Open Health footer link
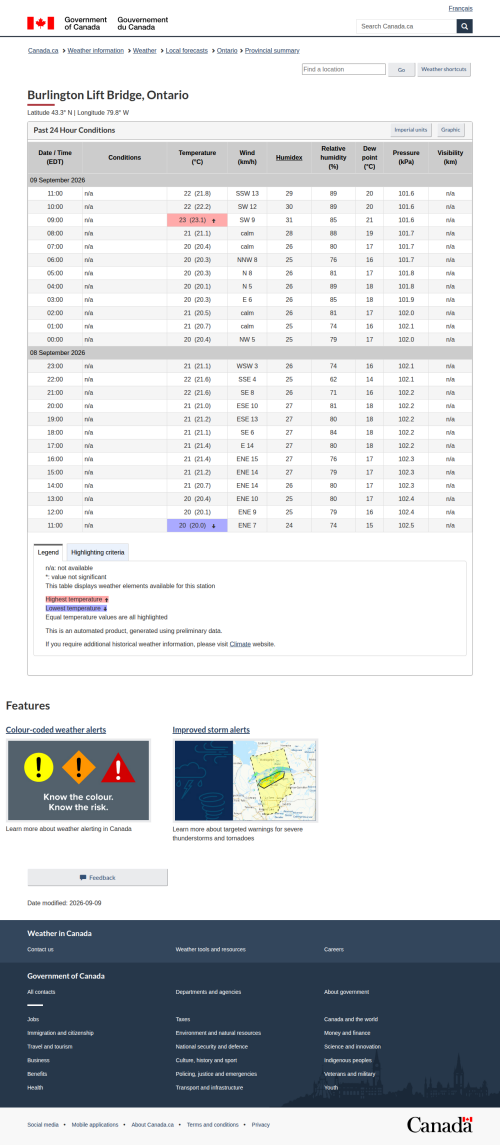The image size is (500, 1145). (35, 1087)
